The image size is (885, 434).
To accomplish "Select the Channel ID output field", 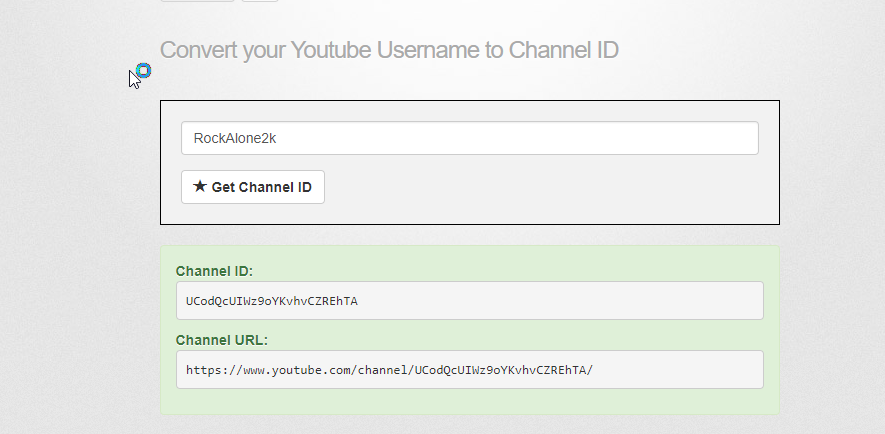I will pyautogui.click(x=469, y=300).
